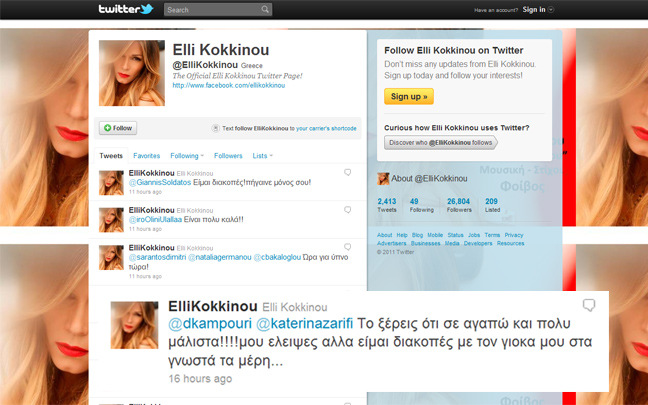Switch to the Favorites tab
Screen dimensions: 648x405
(x=147, y=156)
